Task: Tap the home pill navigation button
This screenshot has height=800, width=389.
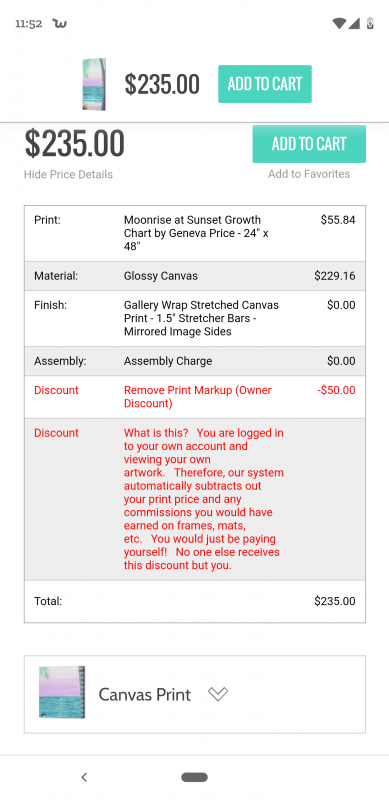Action: (194, 777)
